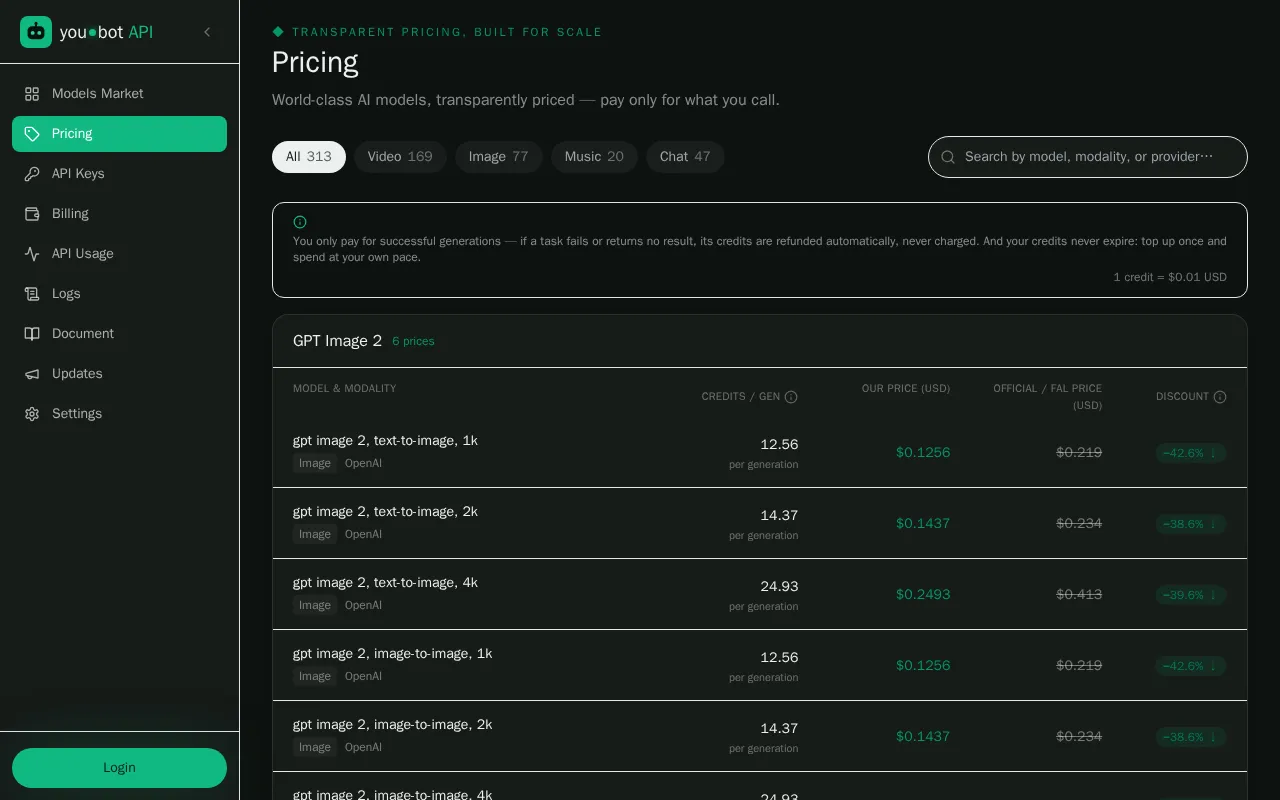Click the magnifier icon in search box
The image size is (1280, 800).
[948, 157]
